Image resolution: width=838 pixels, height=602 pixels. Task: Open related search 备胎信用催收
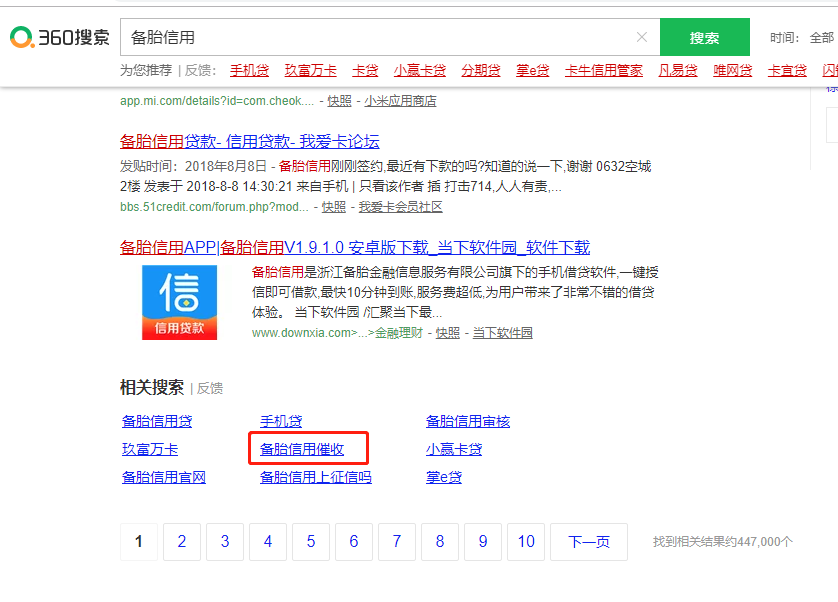[302, 449]
